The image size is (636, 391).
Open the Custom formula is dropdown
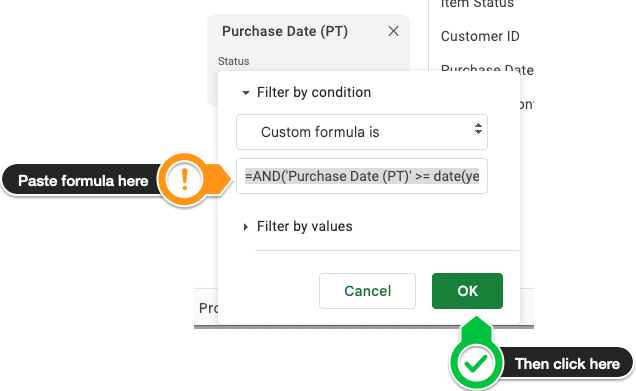(362, 132)
